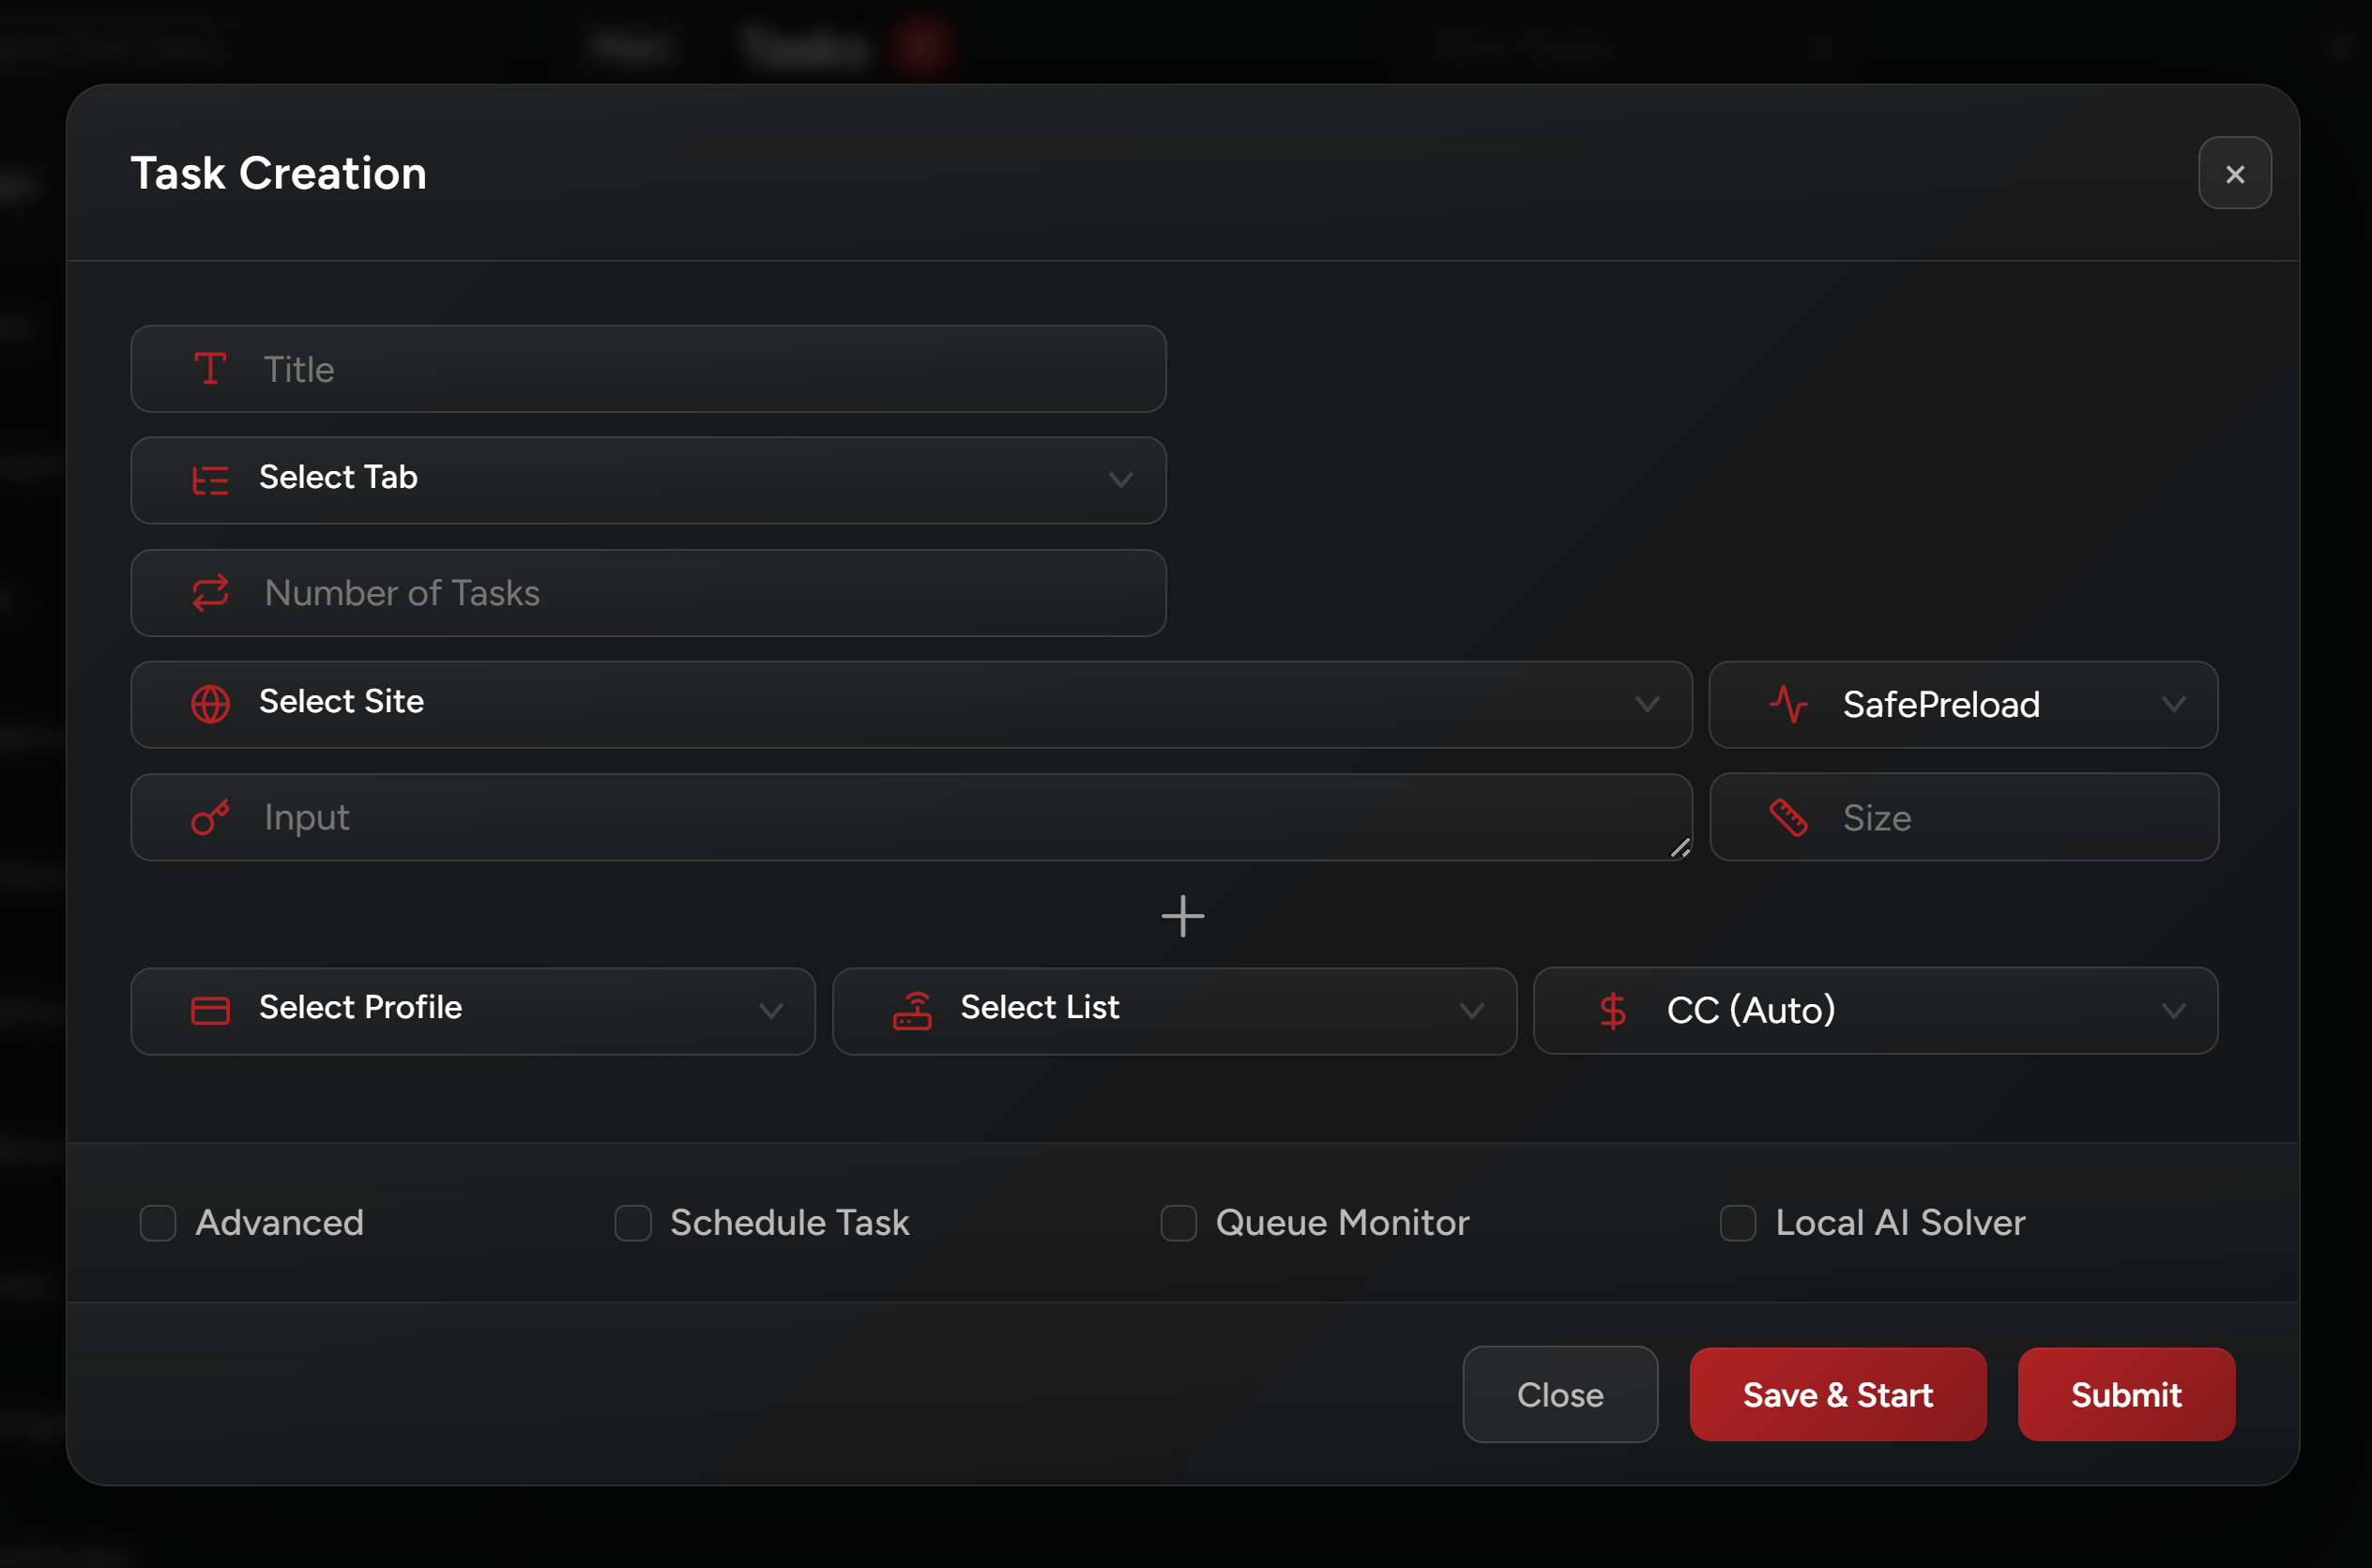
Task: Click the ruler icon in the Size field
Action: pos(1788,818)
